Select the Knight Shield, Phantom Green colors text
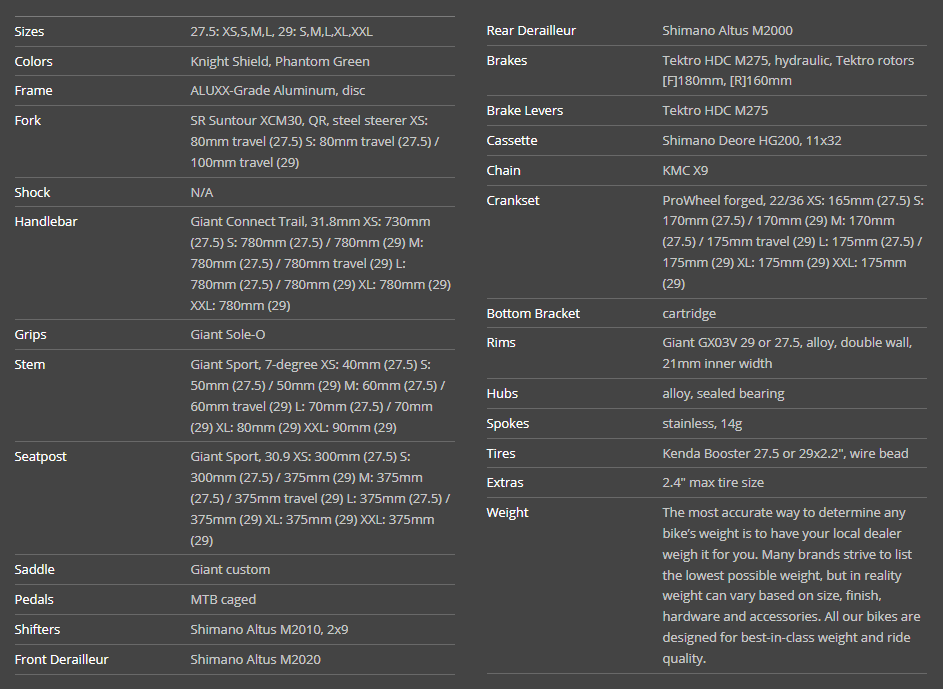Image resolution: width=943 pixels, height=689 pixels. tap(280, 62)
